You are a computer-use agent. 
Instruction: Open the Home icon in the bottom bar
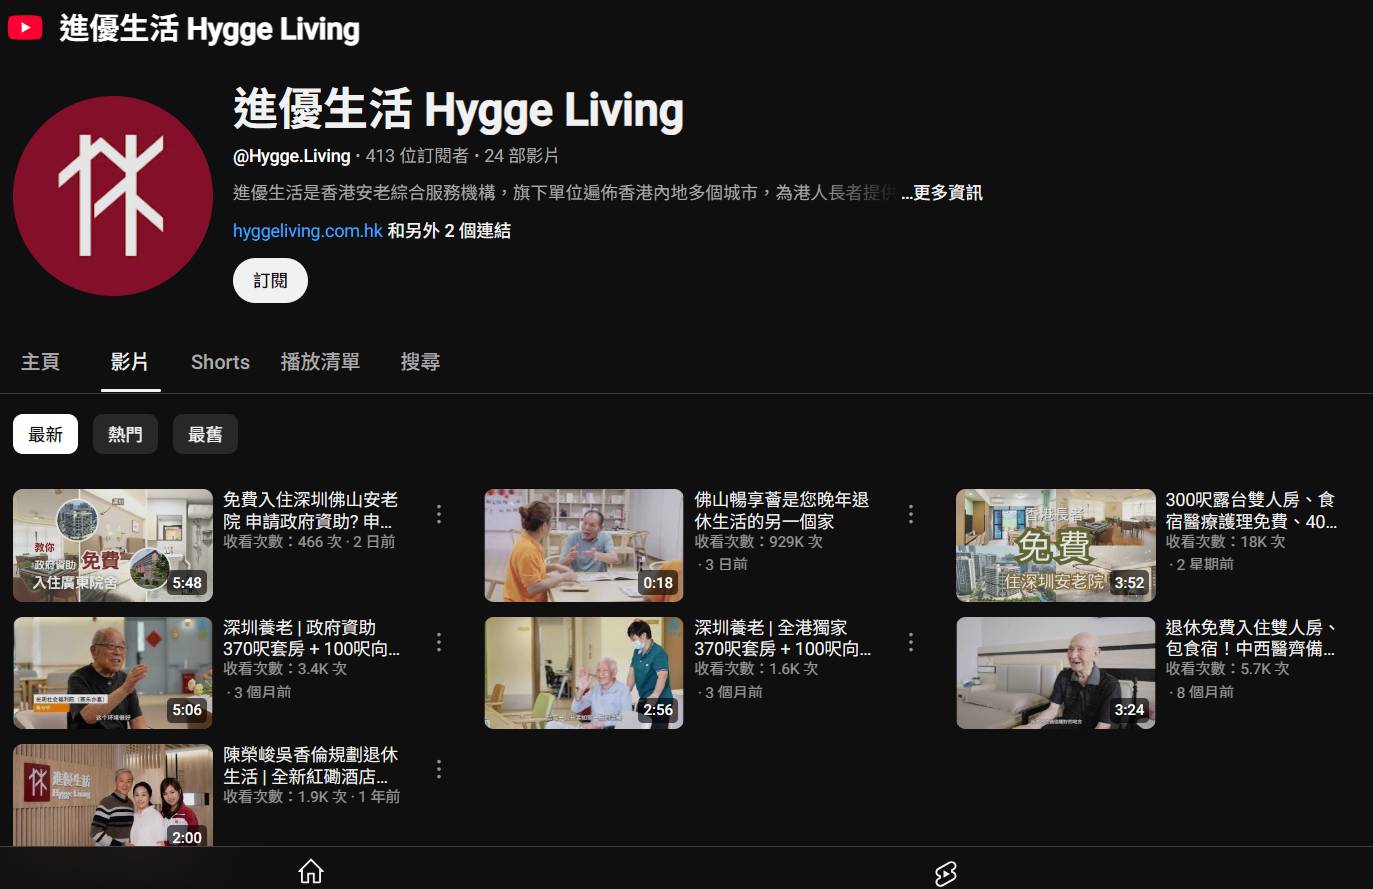pyautogui.click(x=311, y=872)
